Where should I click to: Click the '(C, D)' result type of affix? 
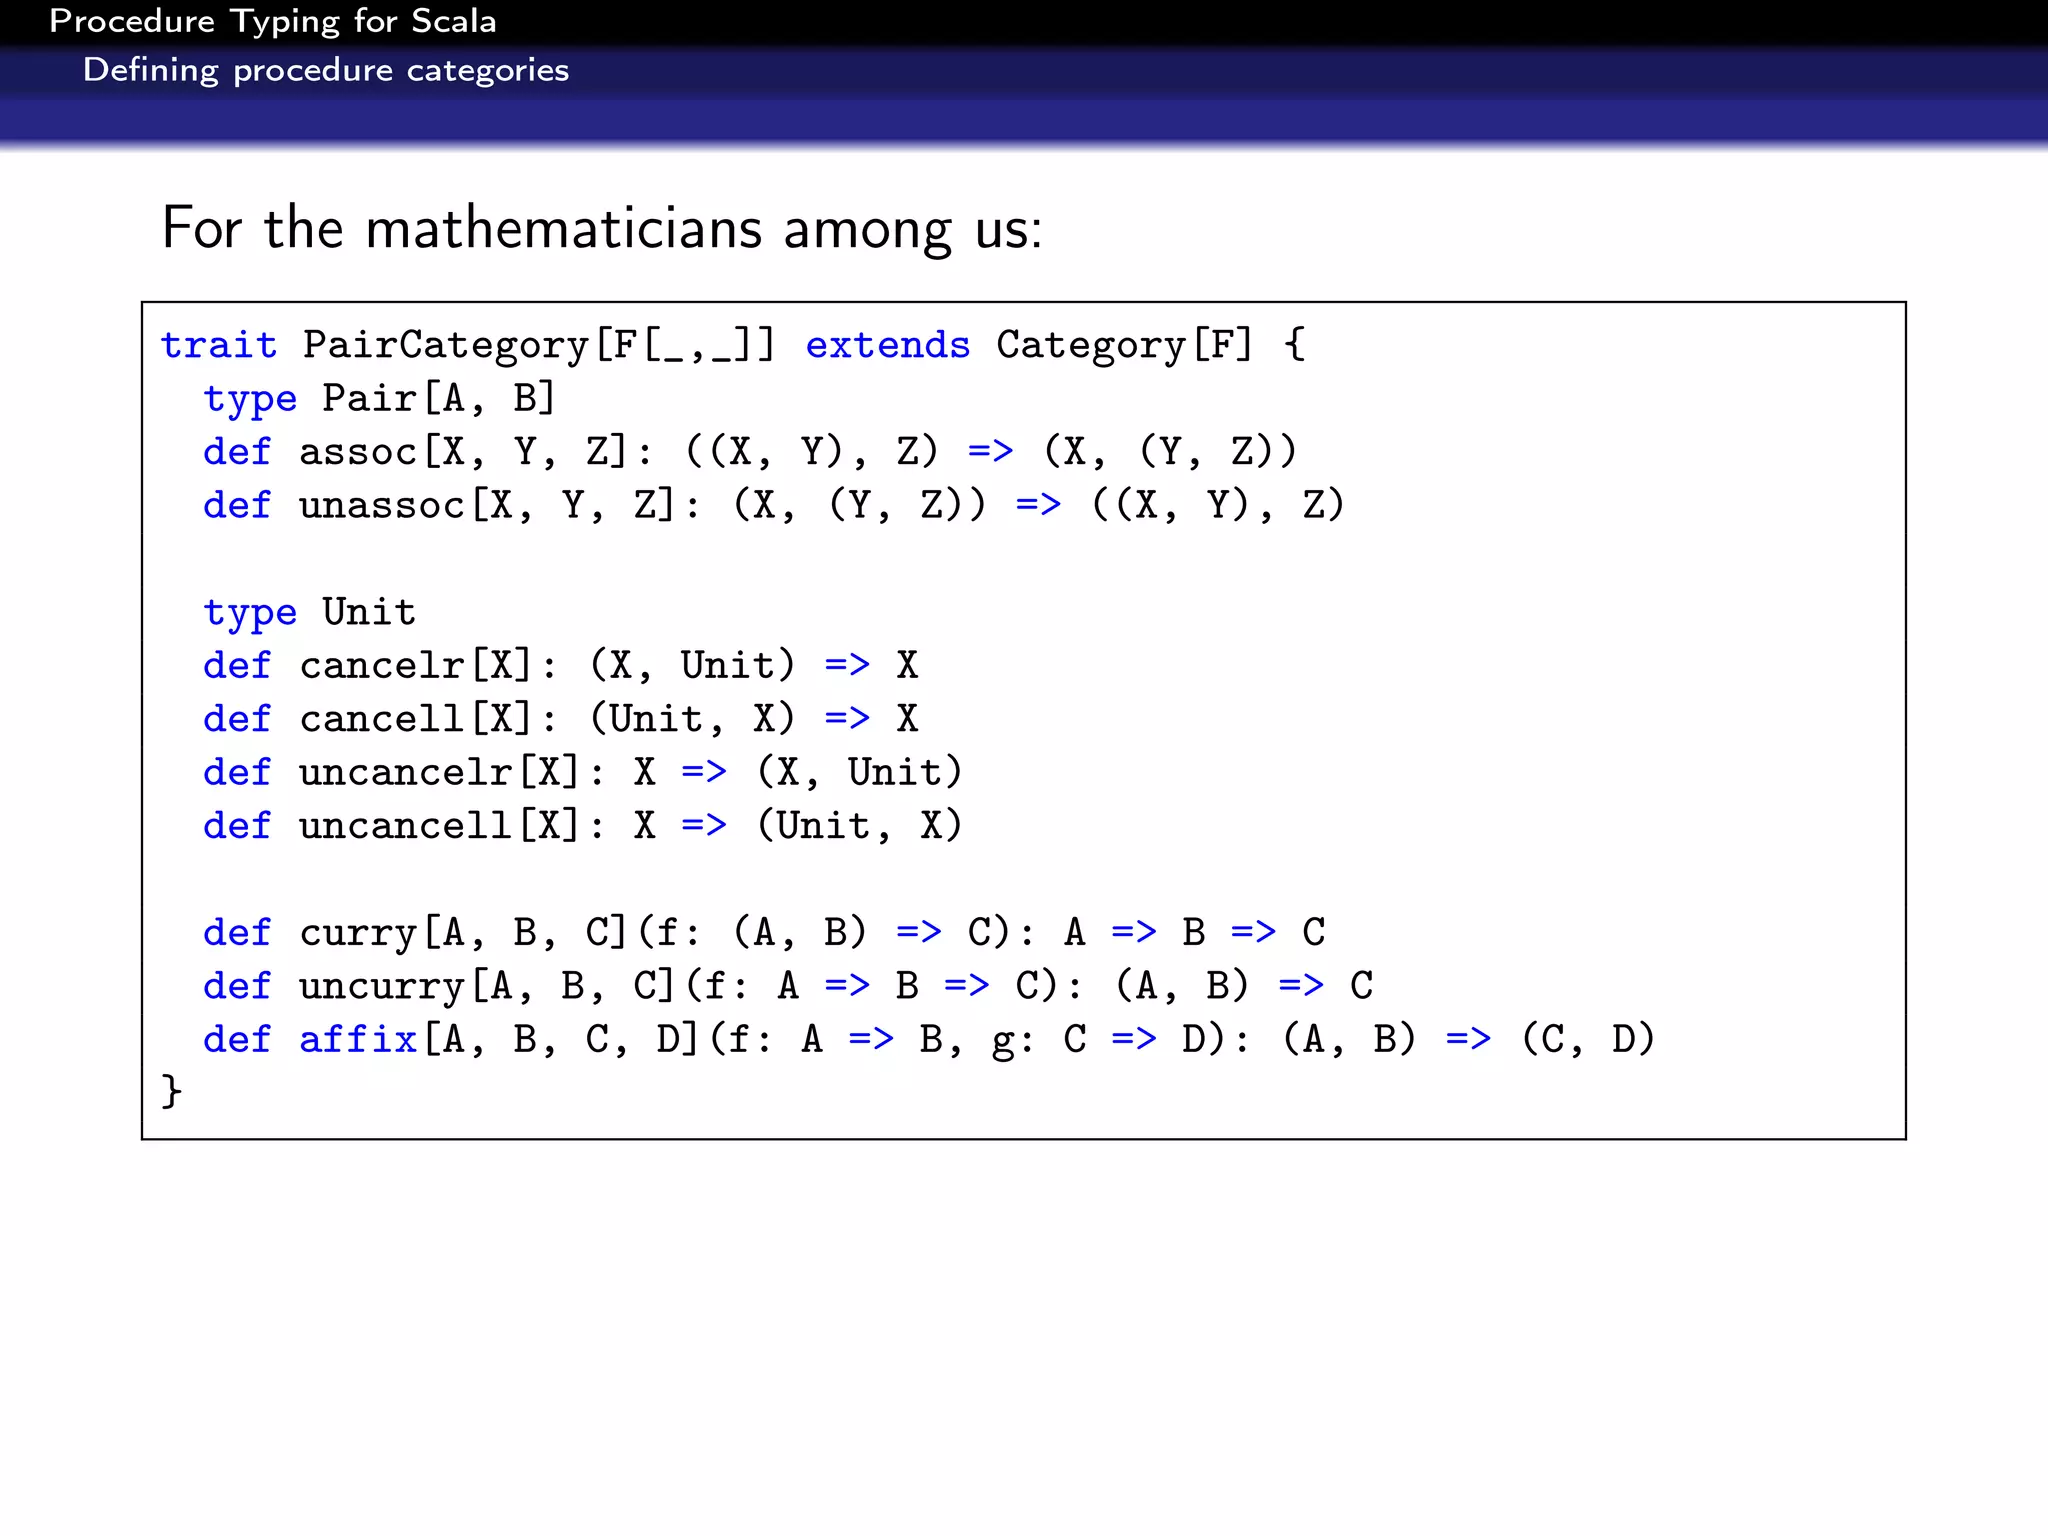point(1587,1040)
